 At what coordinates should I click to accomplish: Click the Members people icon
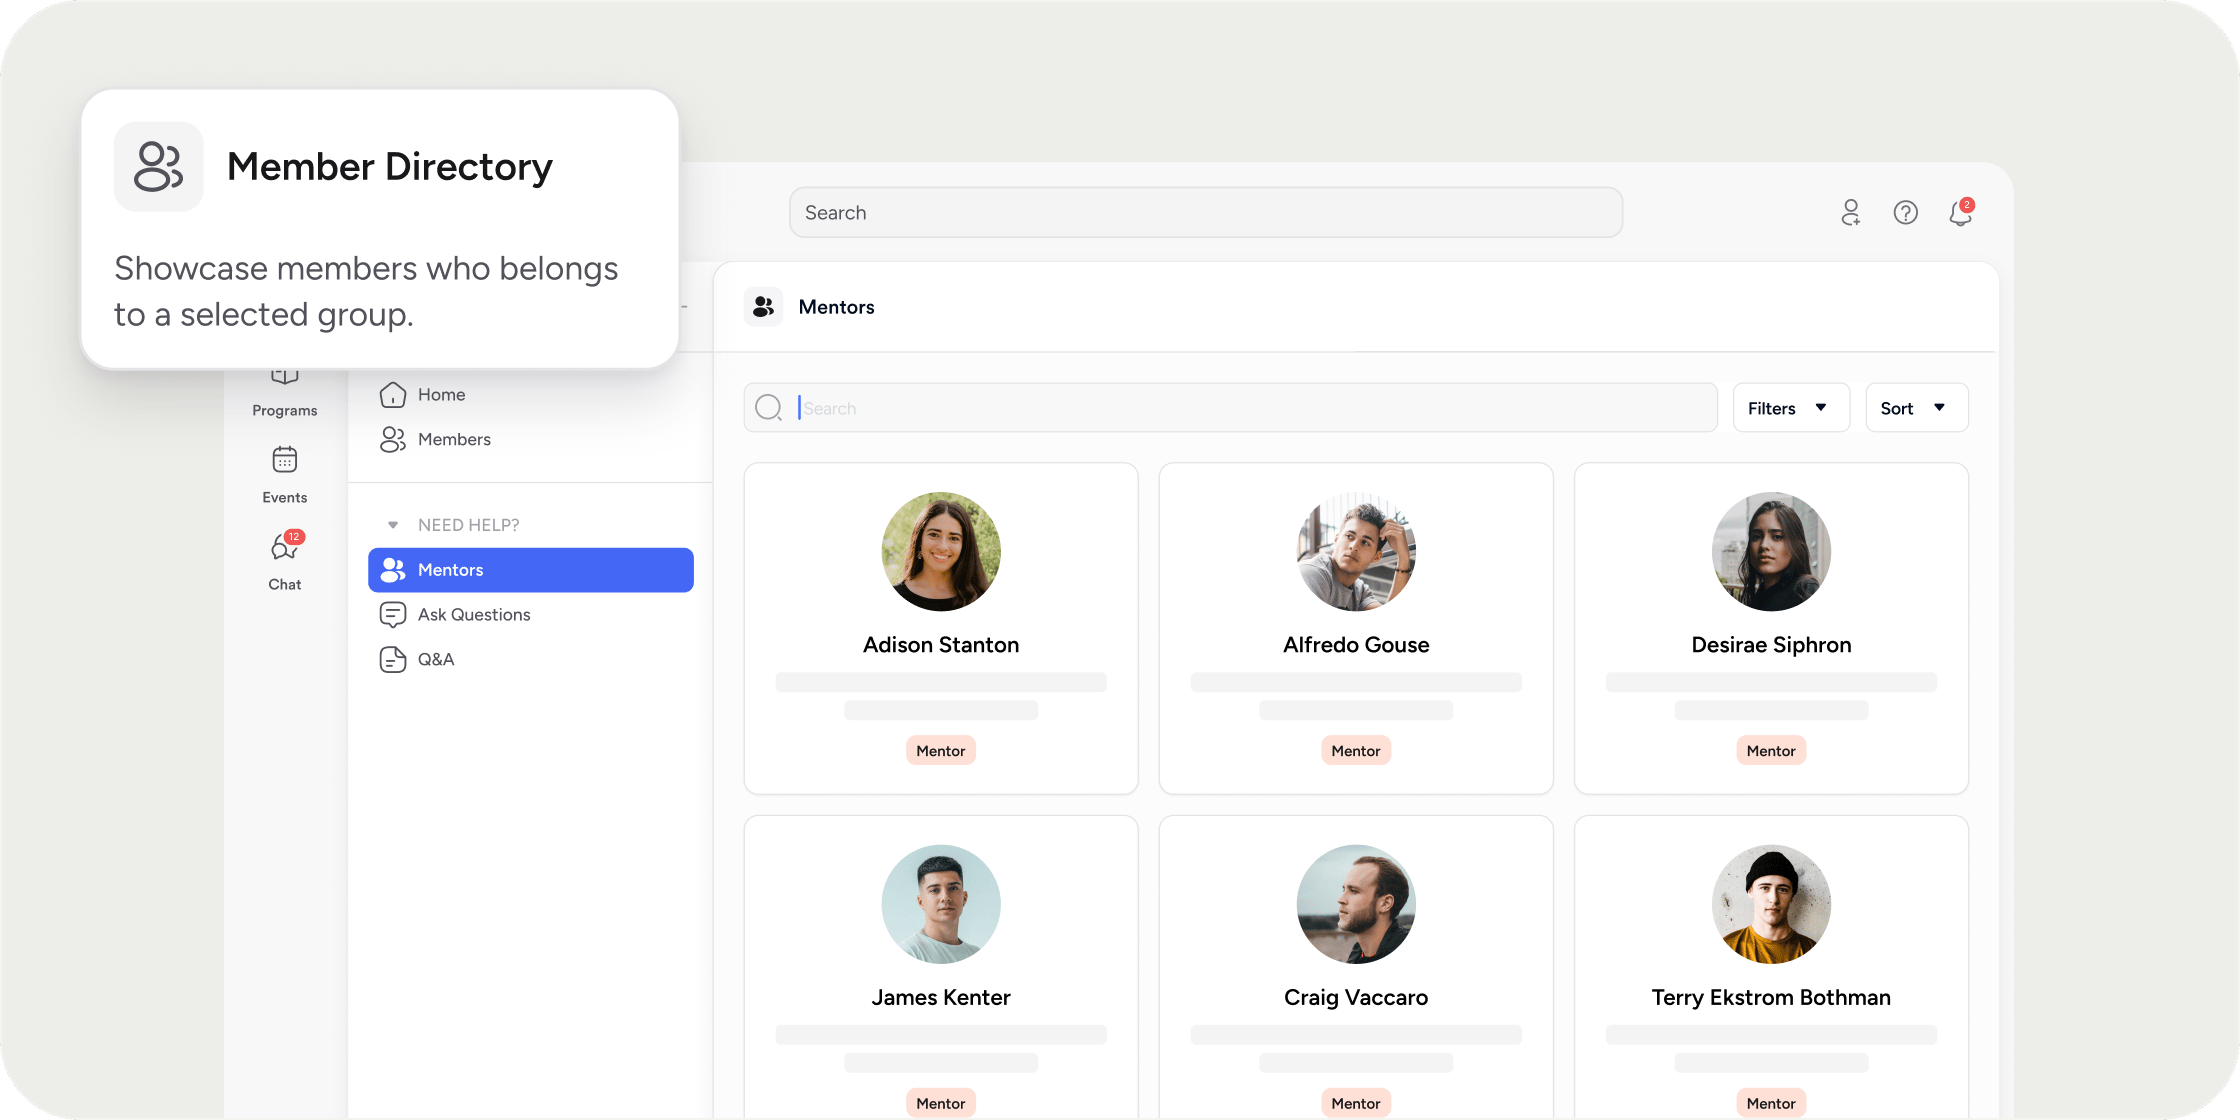(x=393, y=440)
